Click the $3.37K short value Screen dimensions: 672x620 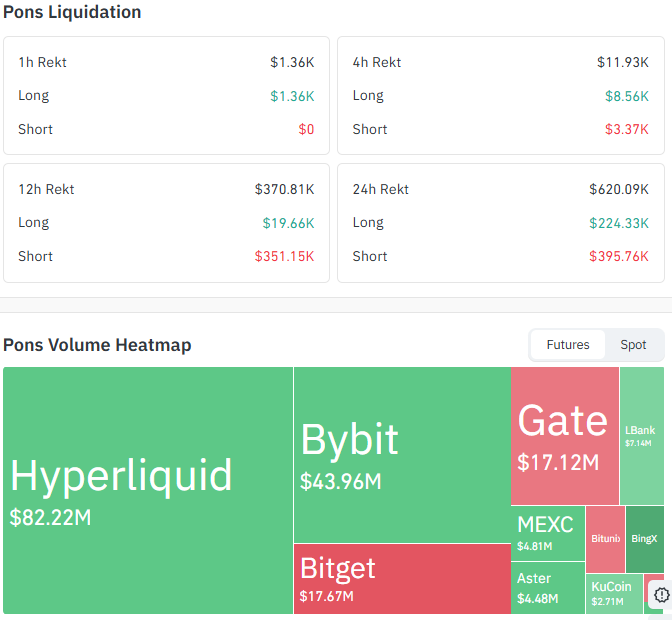click(627, 129)
